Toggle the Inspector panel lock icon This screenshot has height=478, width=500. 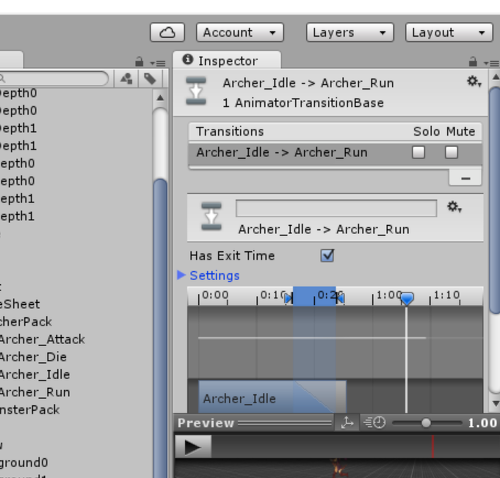click(x=473, y=62)
